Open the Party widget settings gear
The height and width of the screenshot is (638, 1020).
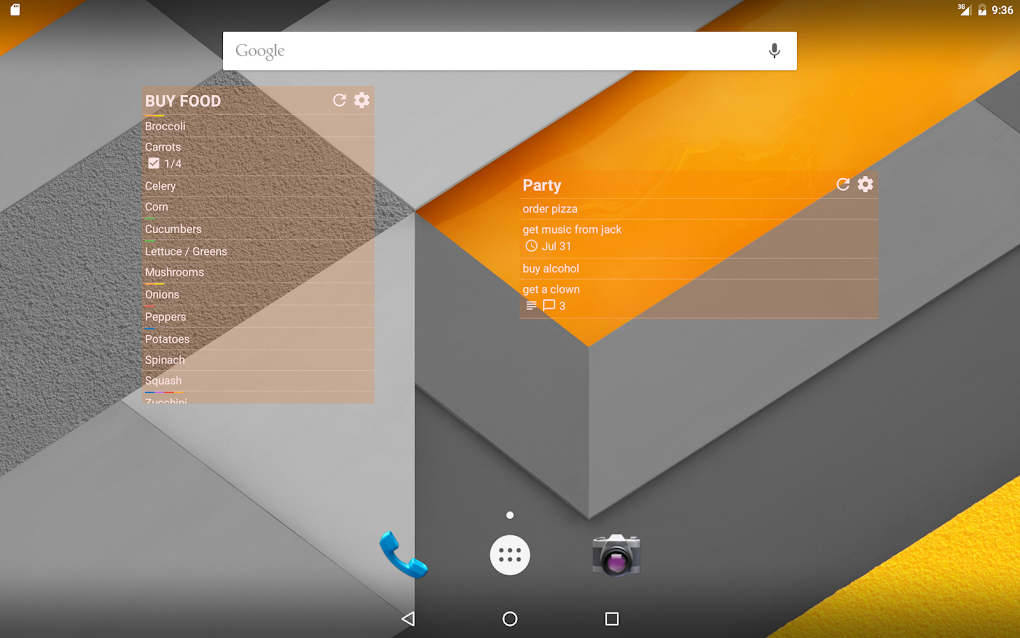pyautogui.click(x=865, y=184)
